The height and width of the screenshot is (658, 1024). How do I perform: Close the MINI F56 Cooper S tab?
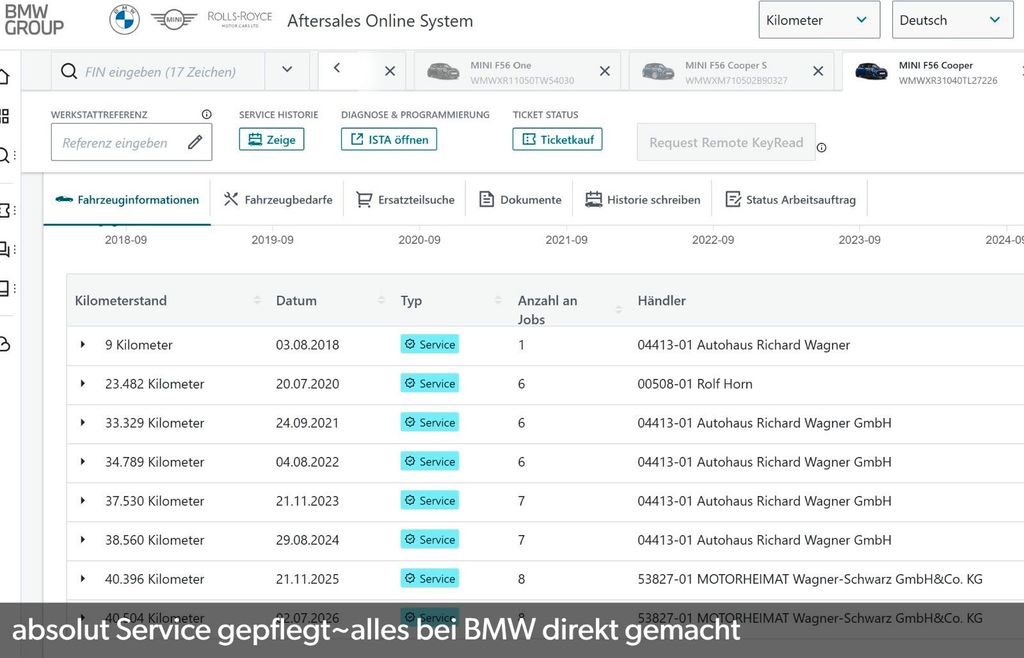(818, 71)
